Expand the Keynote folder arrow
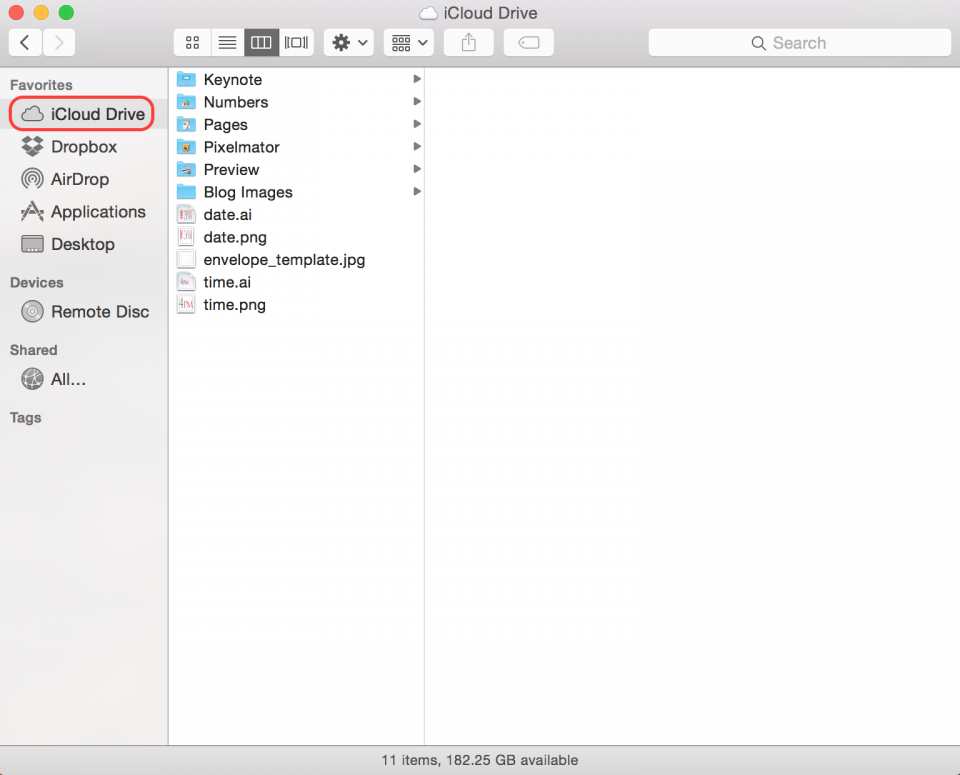960x775 pixels. (417, 79)
